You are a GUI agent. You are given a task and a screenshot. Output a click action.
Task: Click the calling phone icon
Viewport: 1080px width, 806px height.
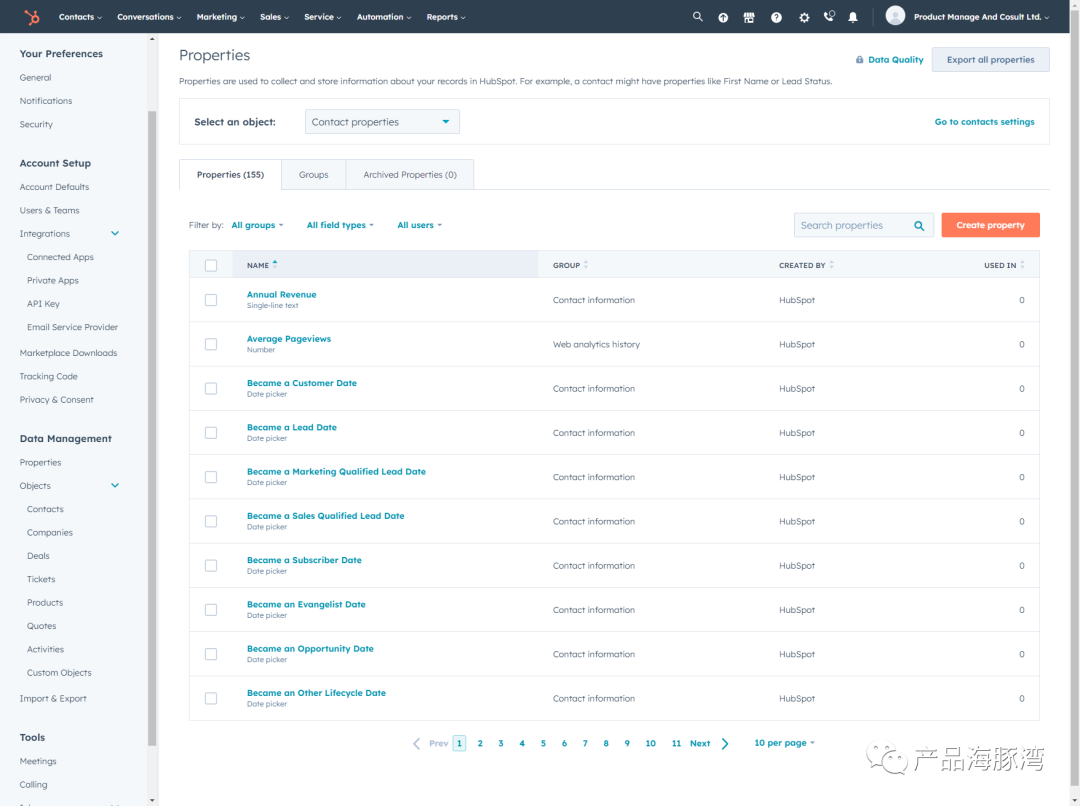(x=829, y=16)
